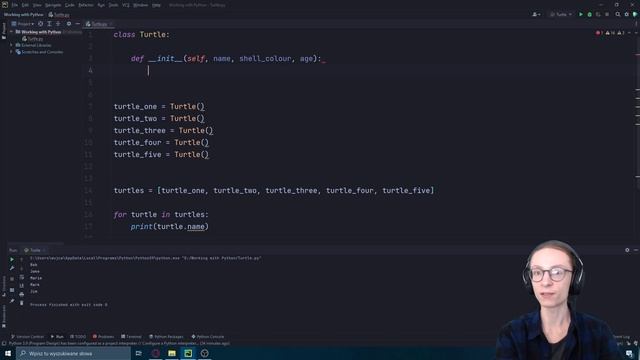Select the Turtle tab in Run panel
Image resolution: width=640 pixels, height=360 pixels.
[34, 250]
